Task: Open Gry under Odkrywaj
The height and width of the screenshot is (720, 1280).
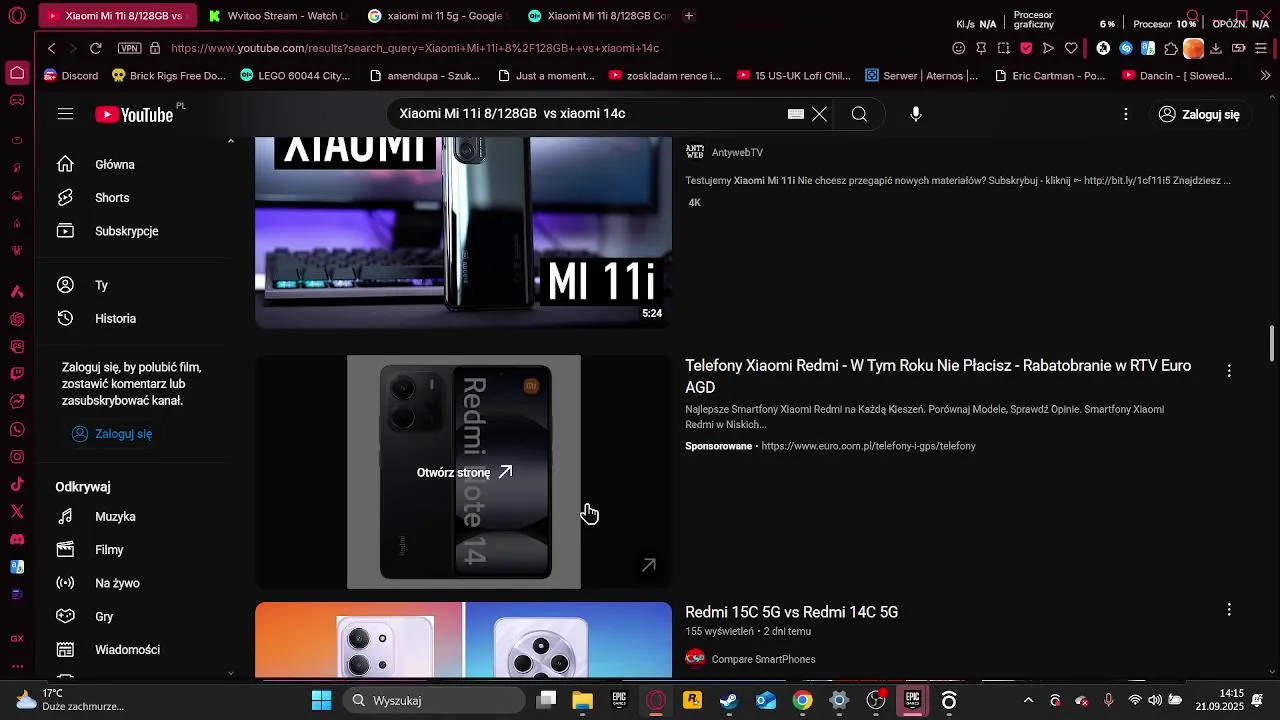Action: (134, 616)
